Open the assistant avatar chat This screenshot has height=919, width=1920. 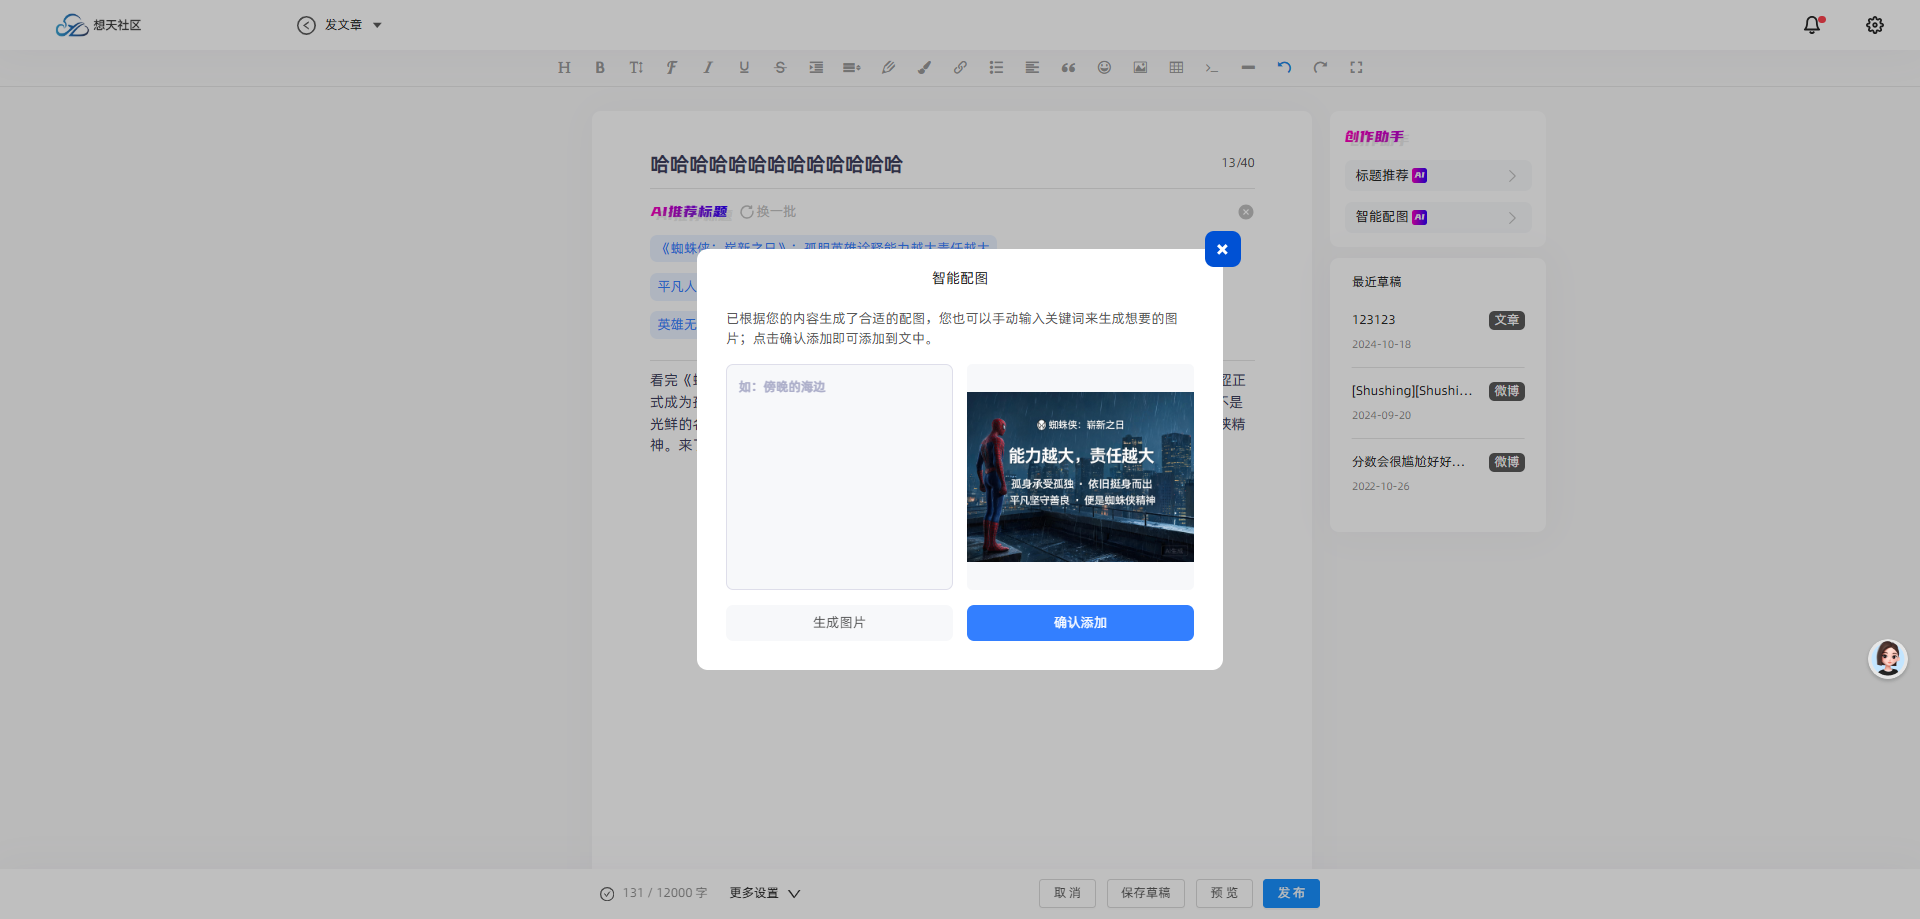1888,659
